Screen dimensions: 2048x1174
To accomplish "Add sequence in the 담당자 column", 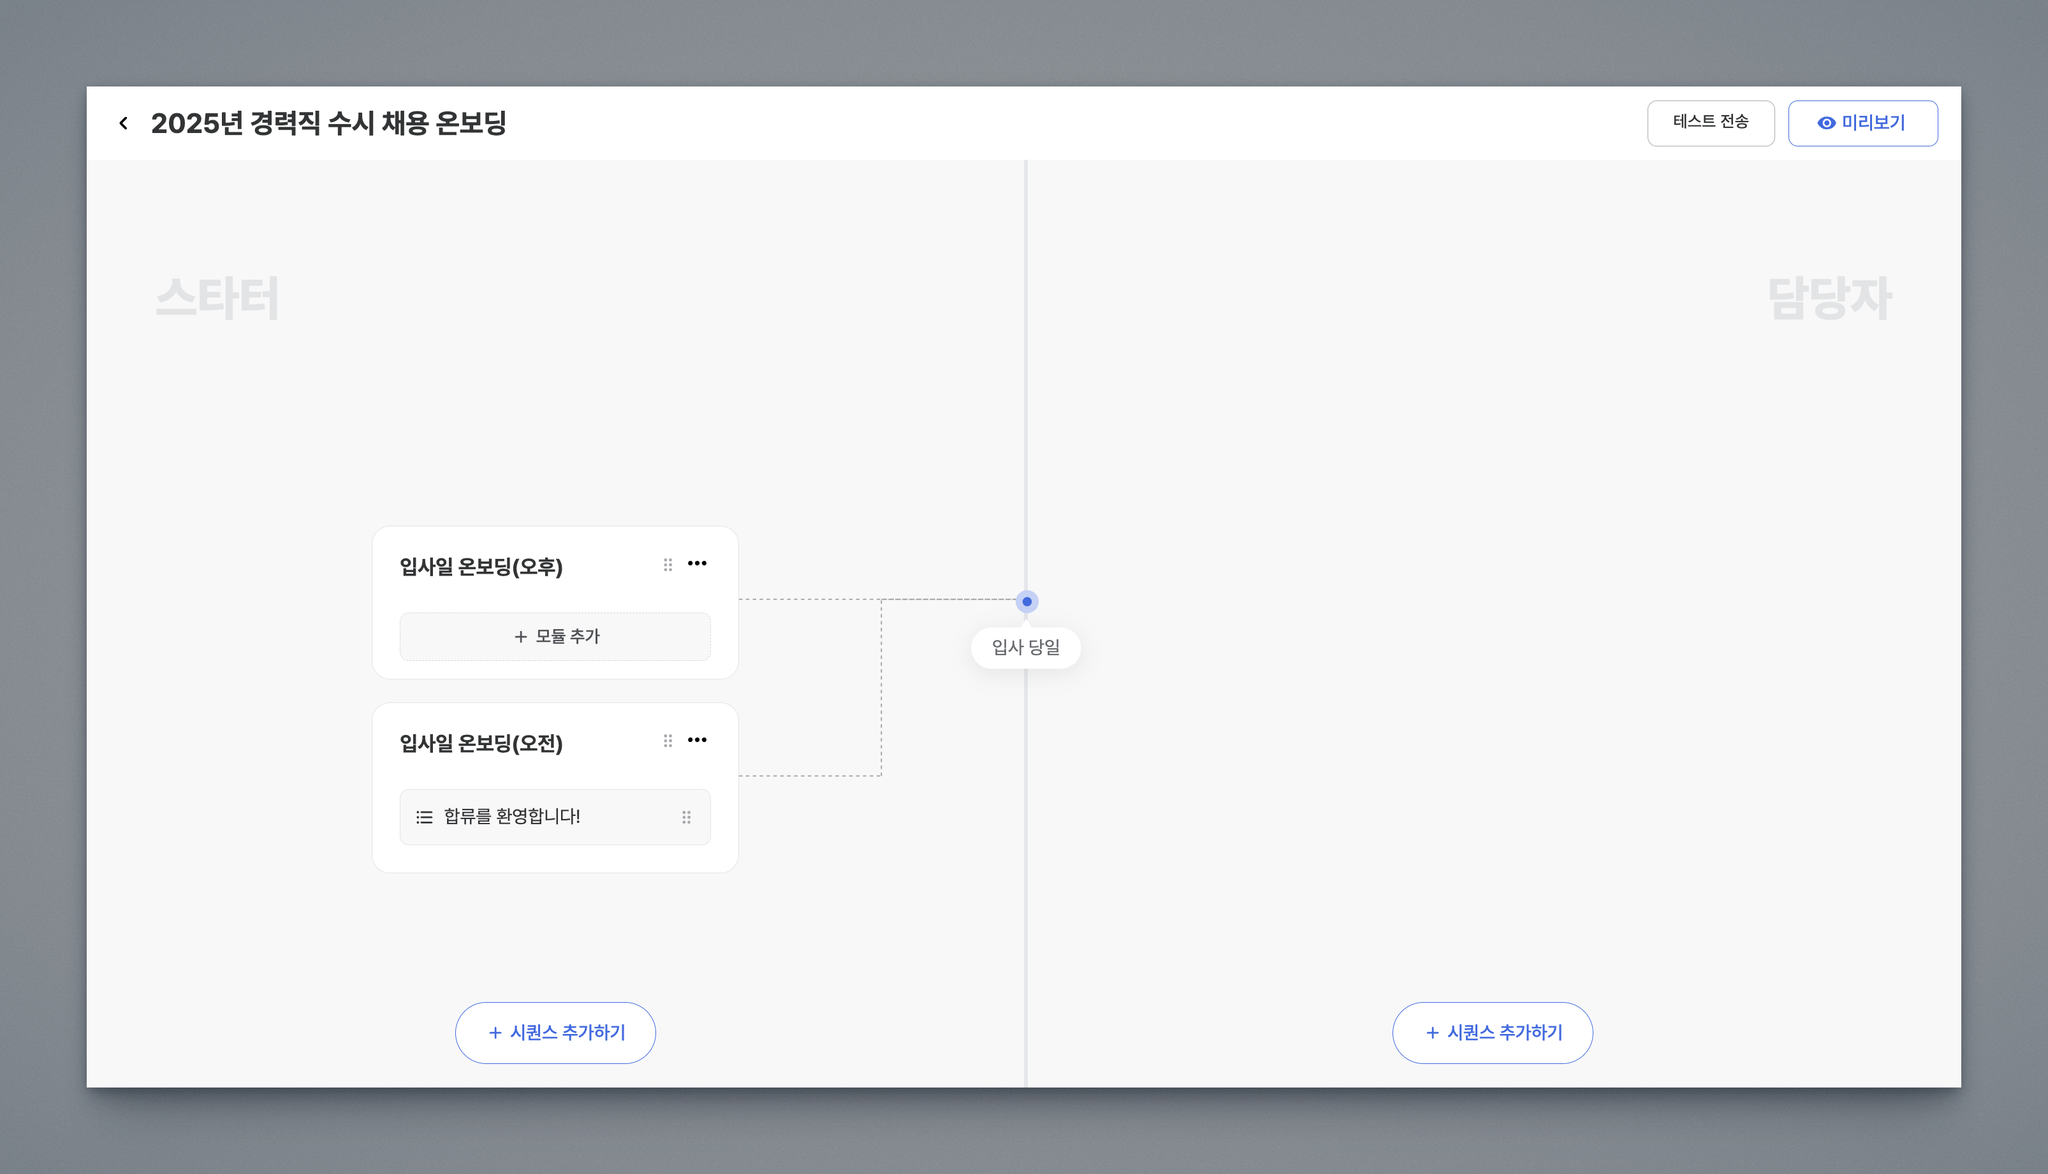I will [1492, 1032].
